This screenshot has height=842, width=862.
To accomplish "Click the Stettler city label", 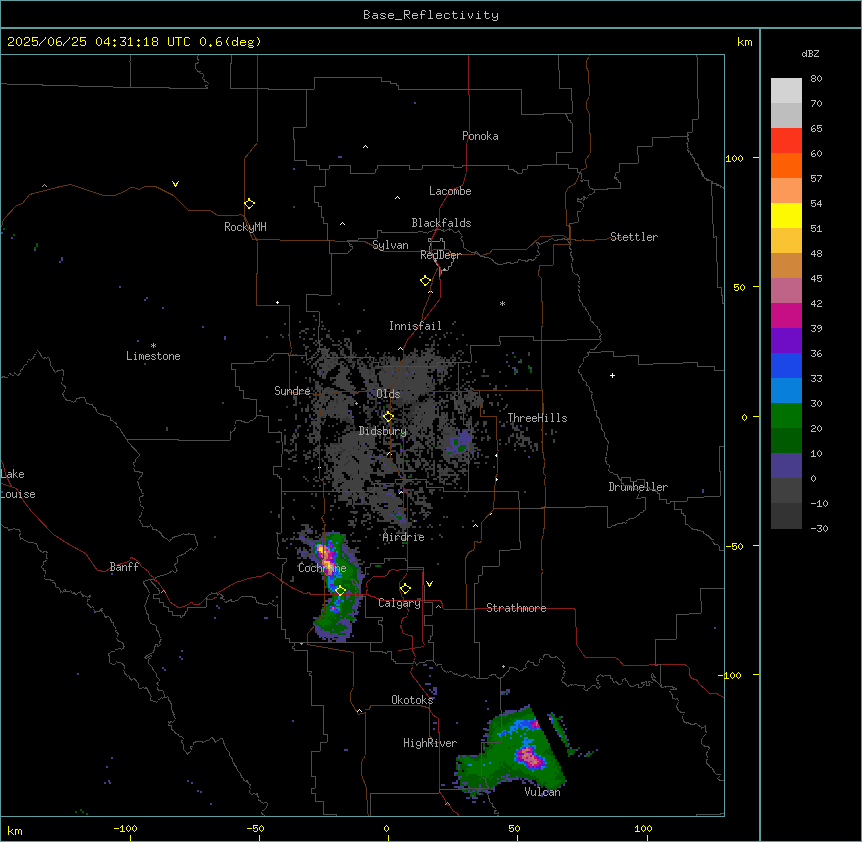I will point(634,237).
